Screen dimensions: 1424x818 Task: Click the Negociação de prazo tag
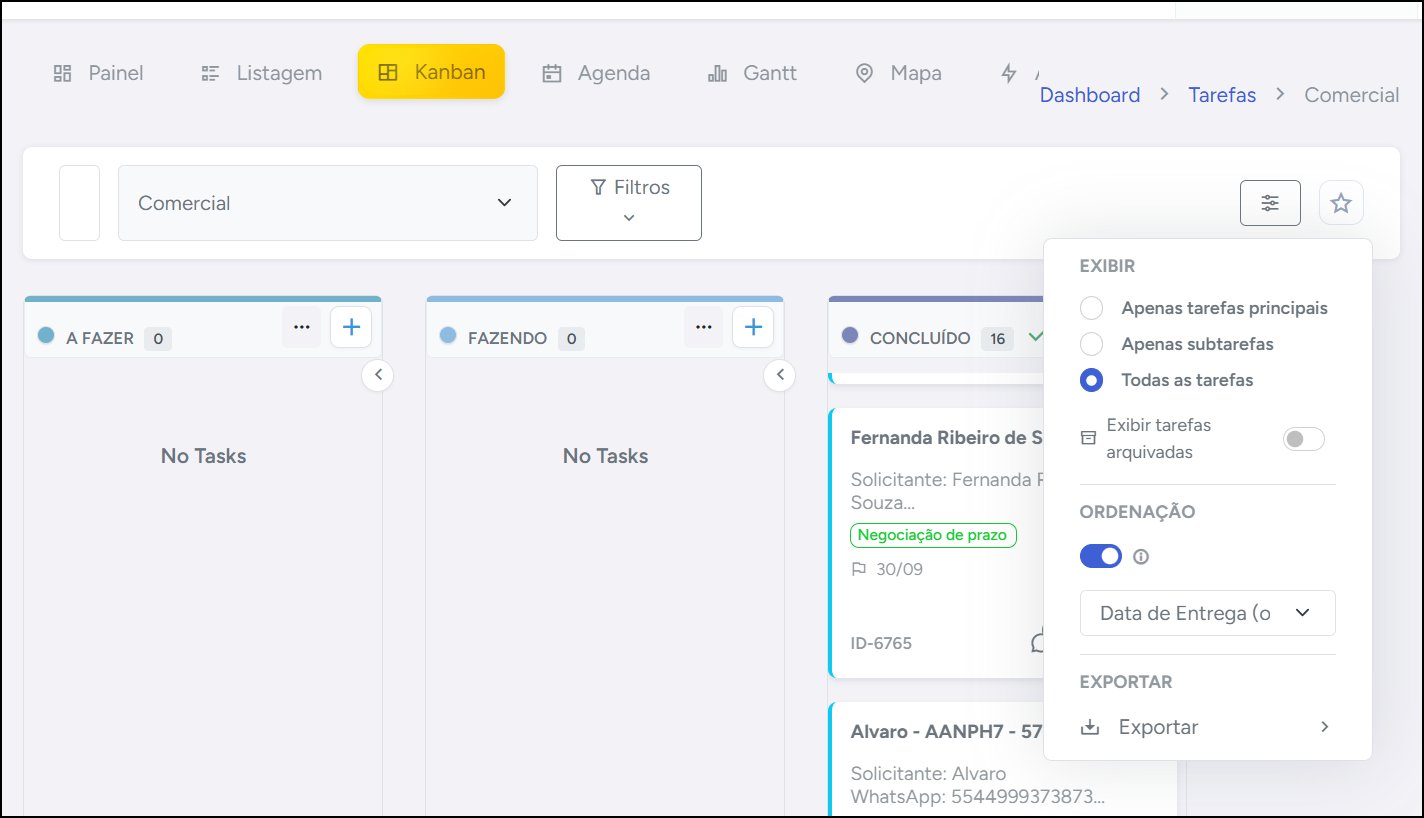coord(933,535)
